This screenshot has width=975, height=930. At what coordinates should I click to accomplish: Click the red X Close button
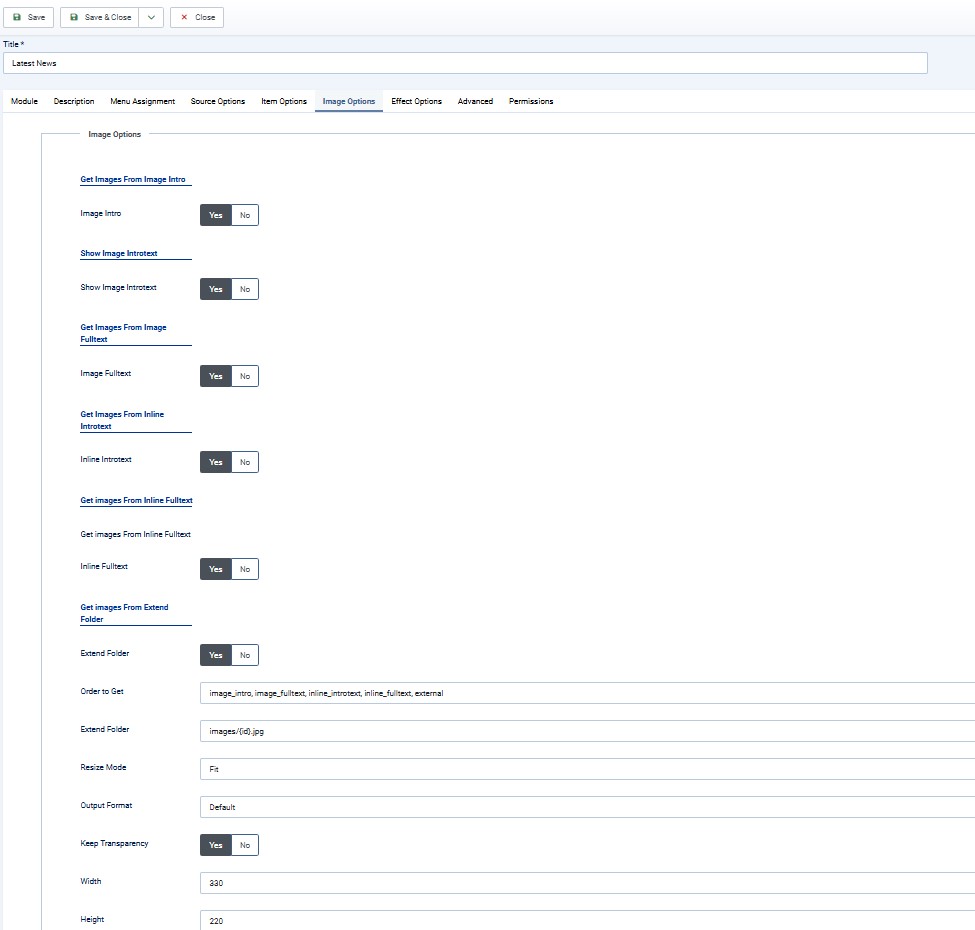(x=197, y=17)
